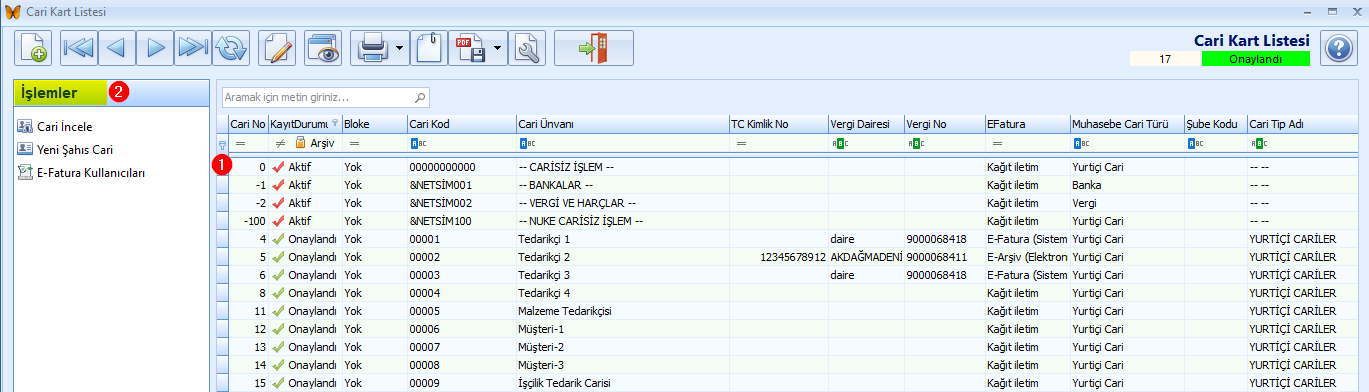Jump to the last record

coord(192,47)
